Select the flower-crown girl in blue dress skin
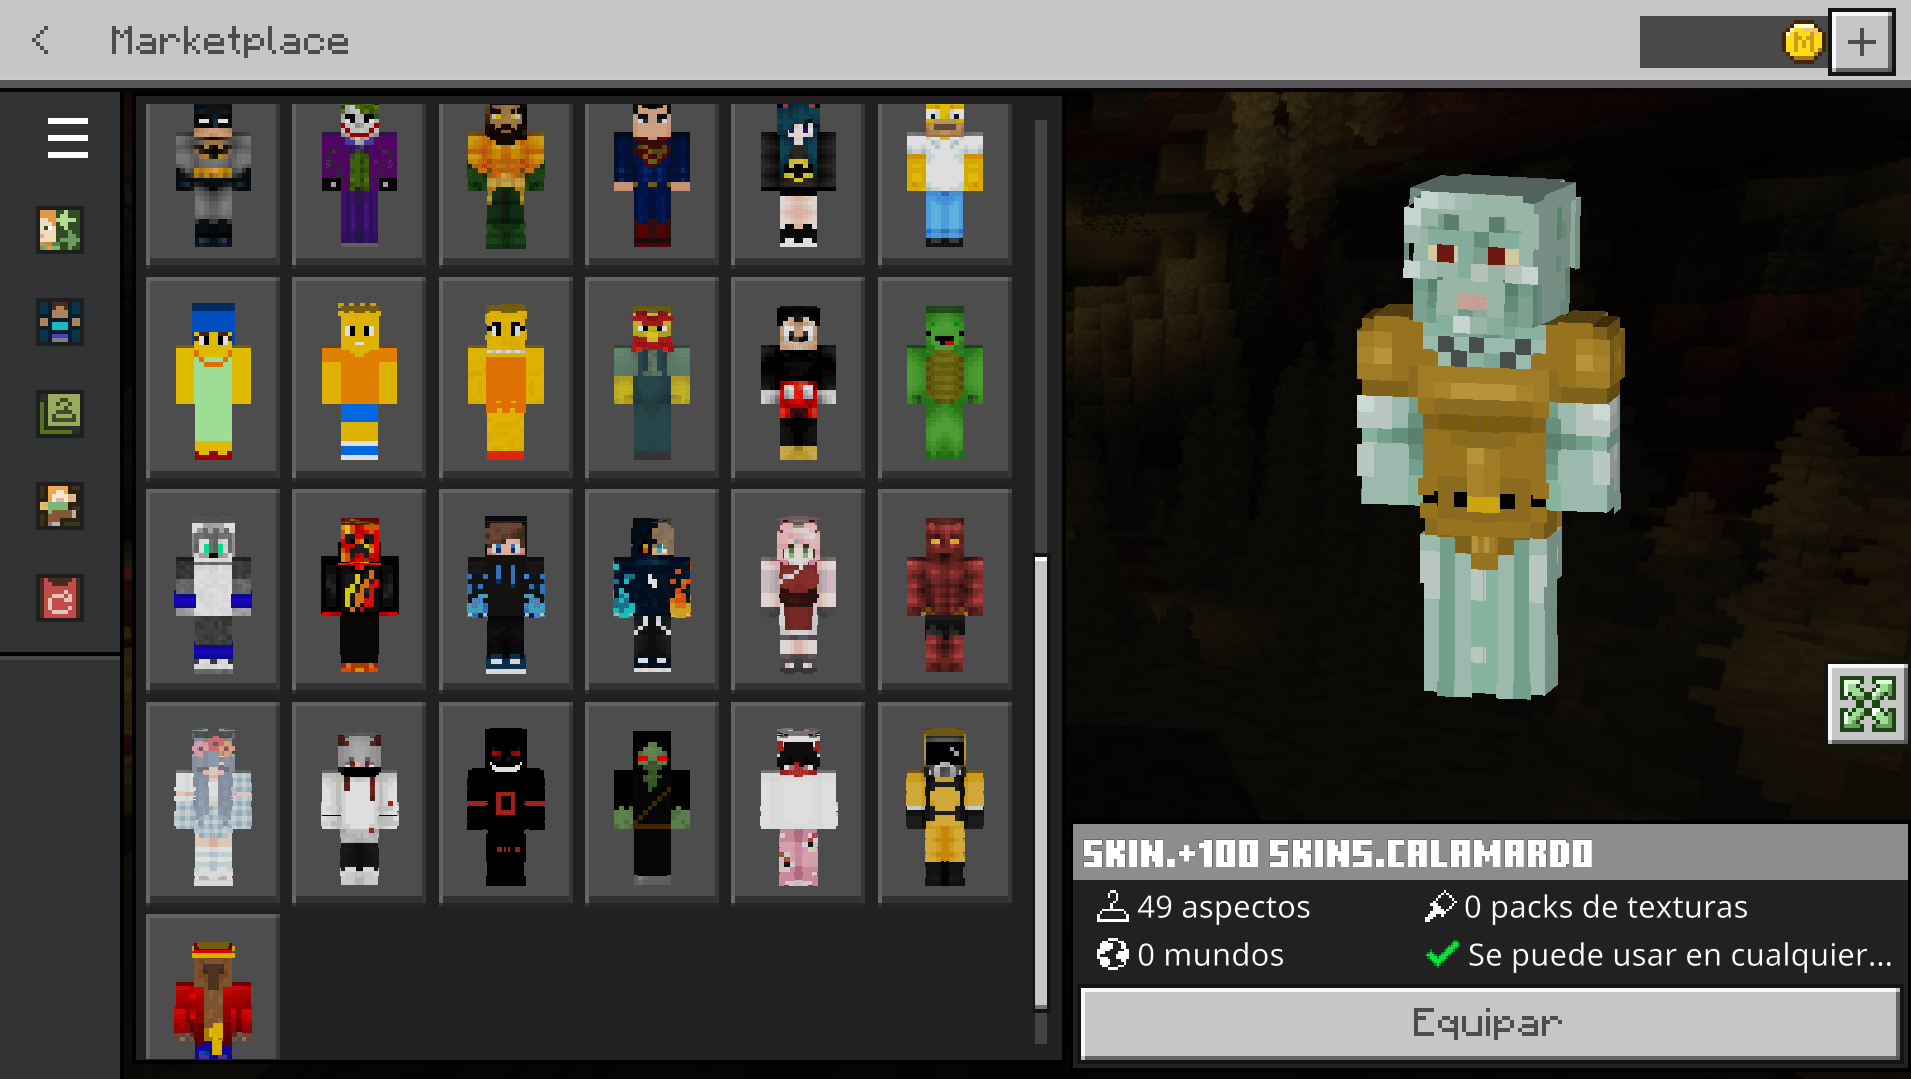1911x1079 pixels. (213, 801)
